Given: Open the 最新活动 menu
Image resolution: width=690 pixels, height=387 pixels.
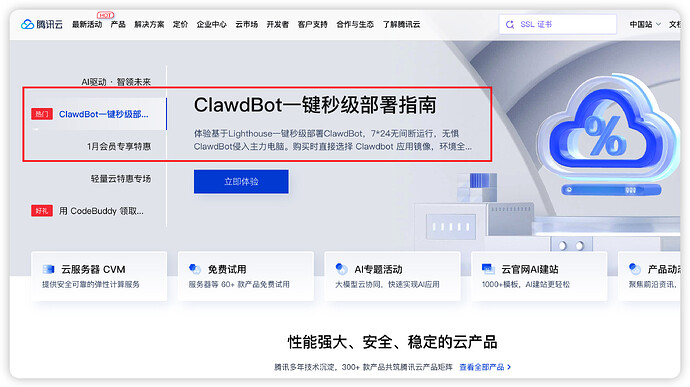Looking at the screenshot, I should 87,25.
